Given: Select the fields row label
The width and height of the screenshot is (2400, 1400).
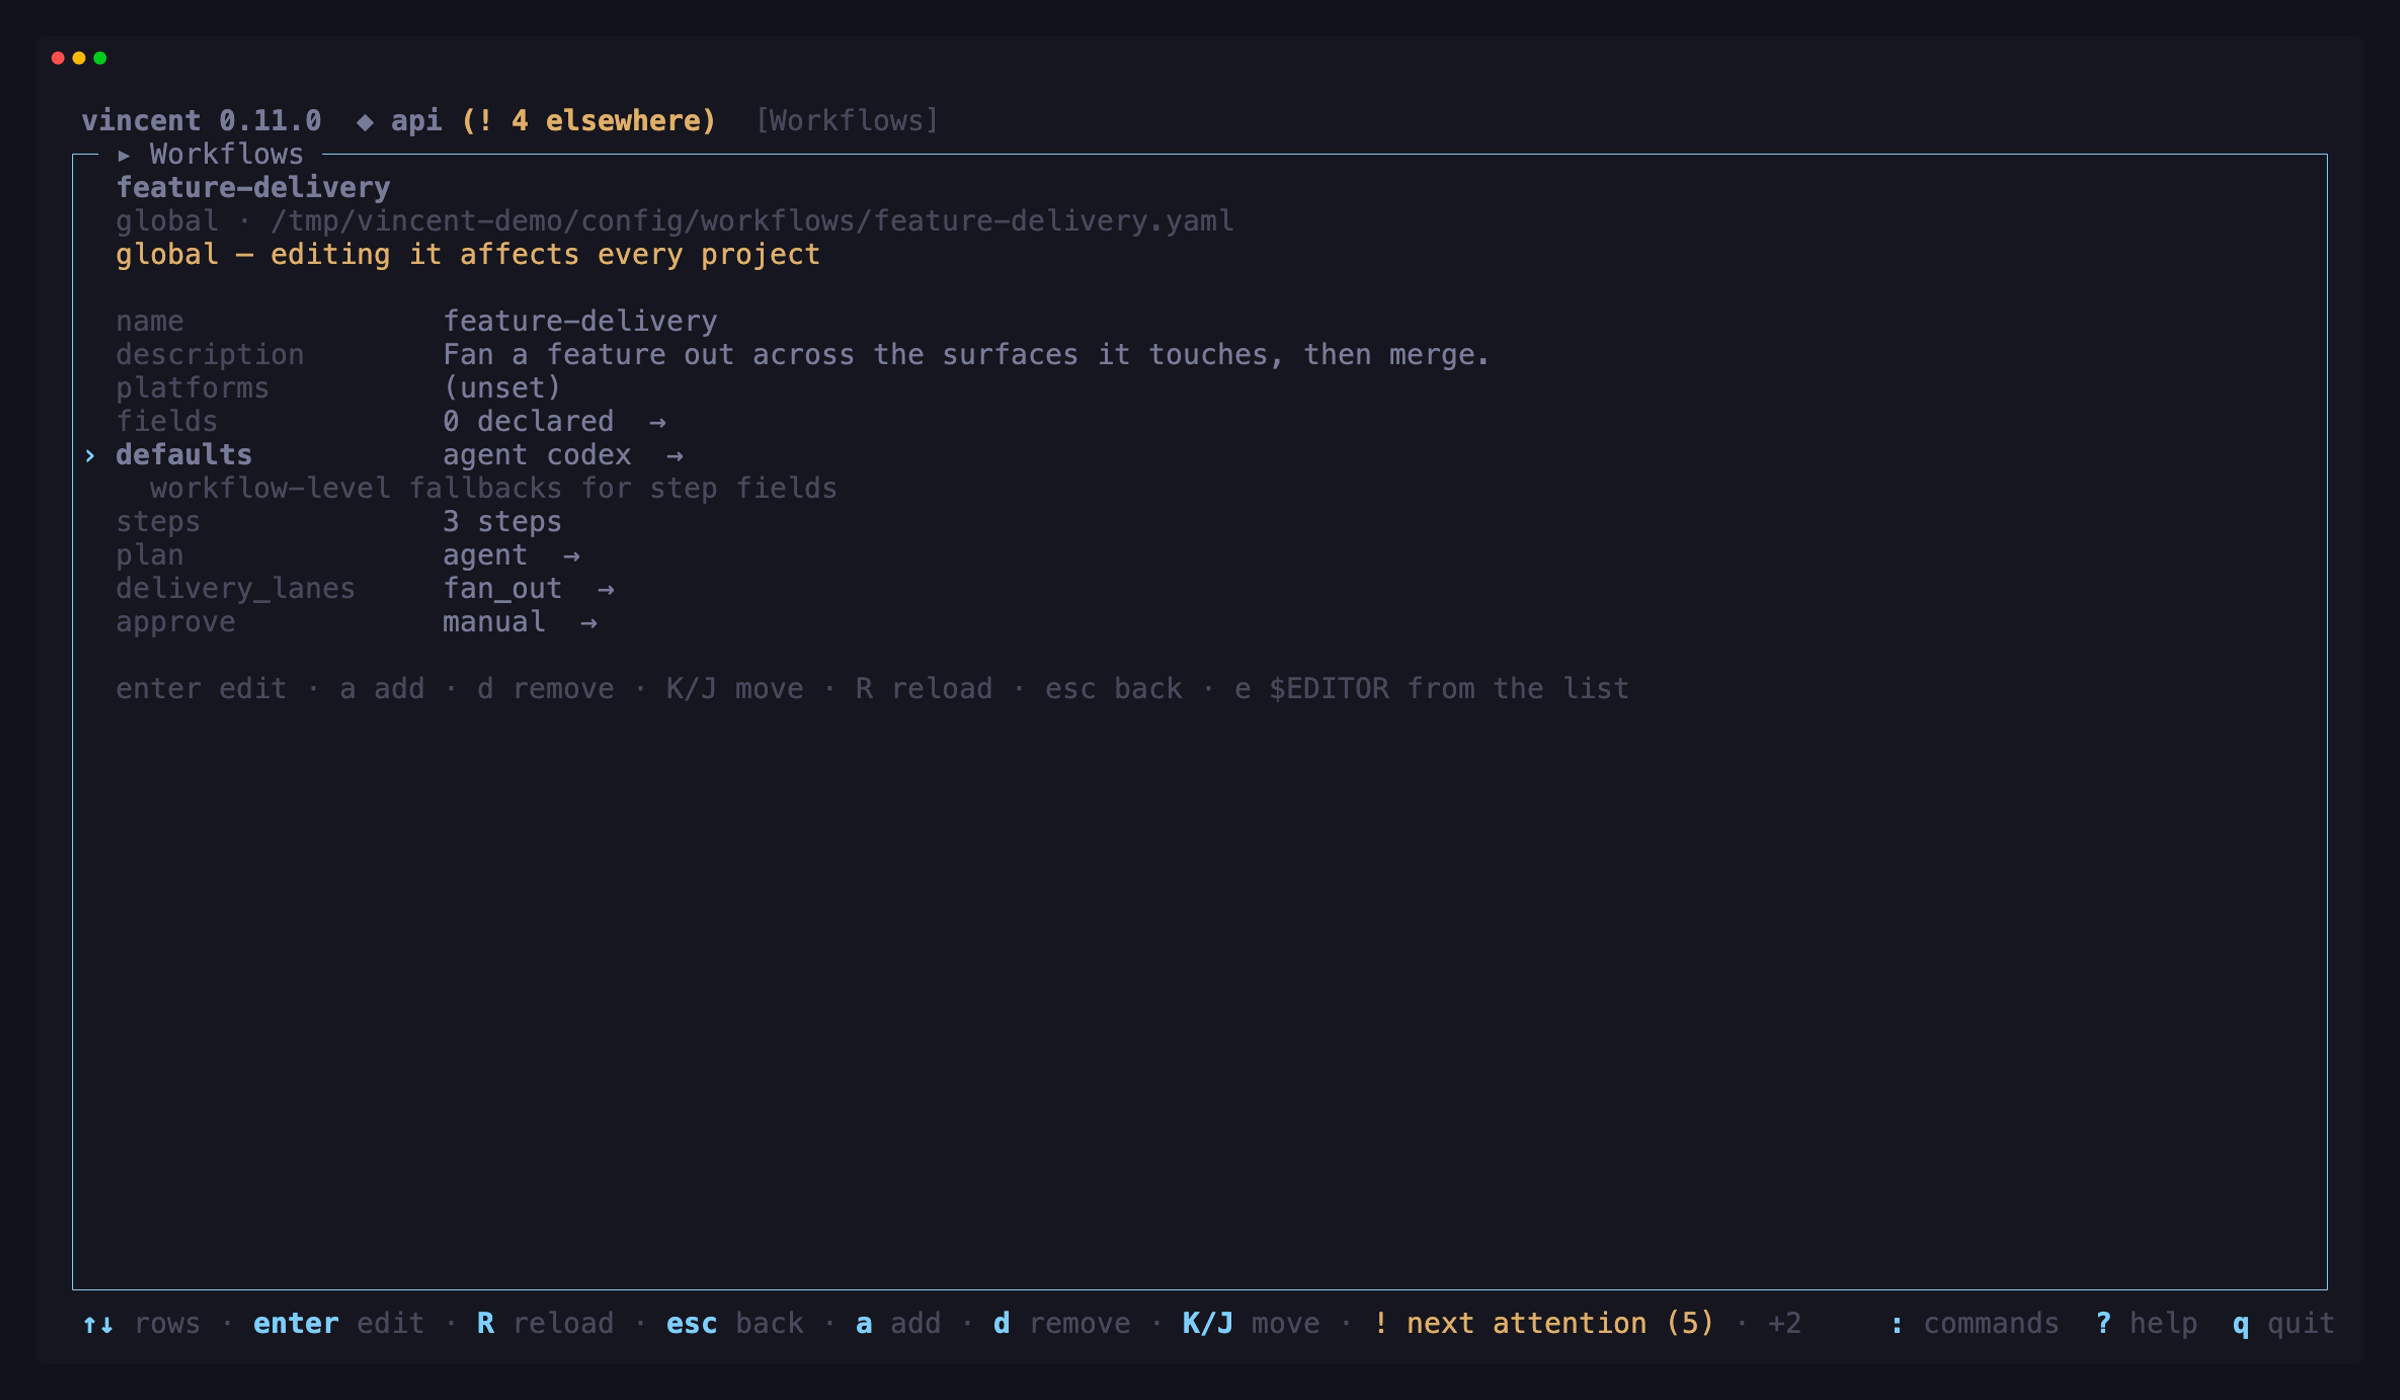Looking at the screenshot, I should coord(166,422).
